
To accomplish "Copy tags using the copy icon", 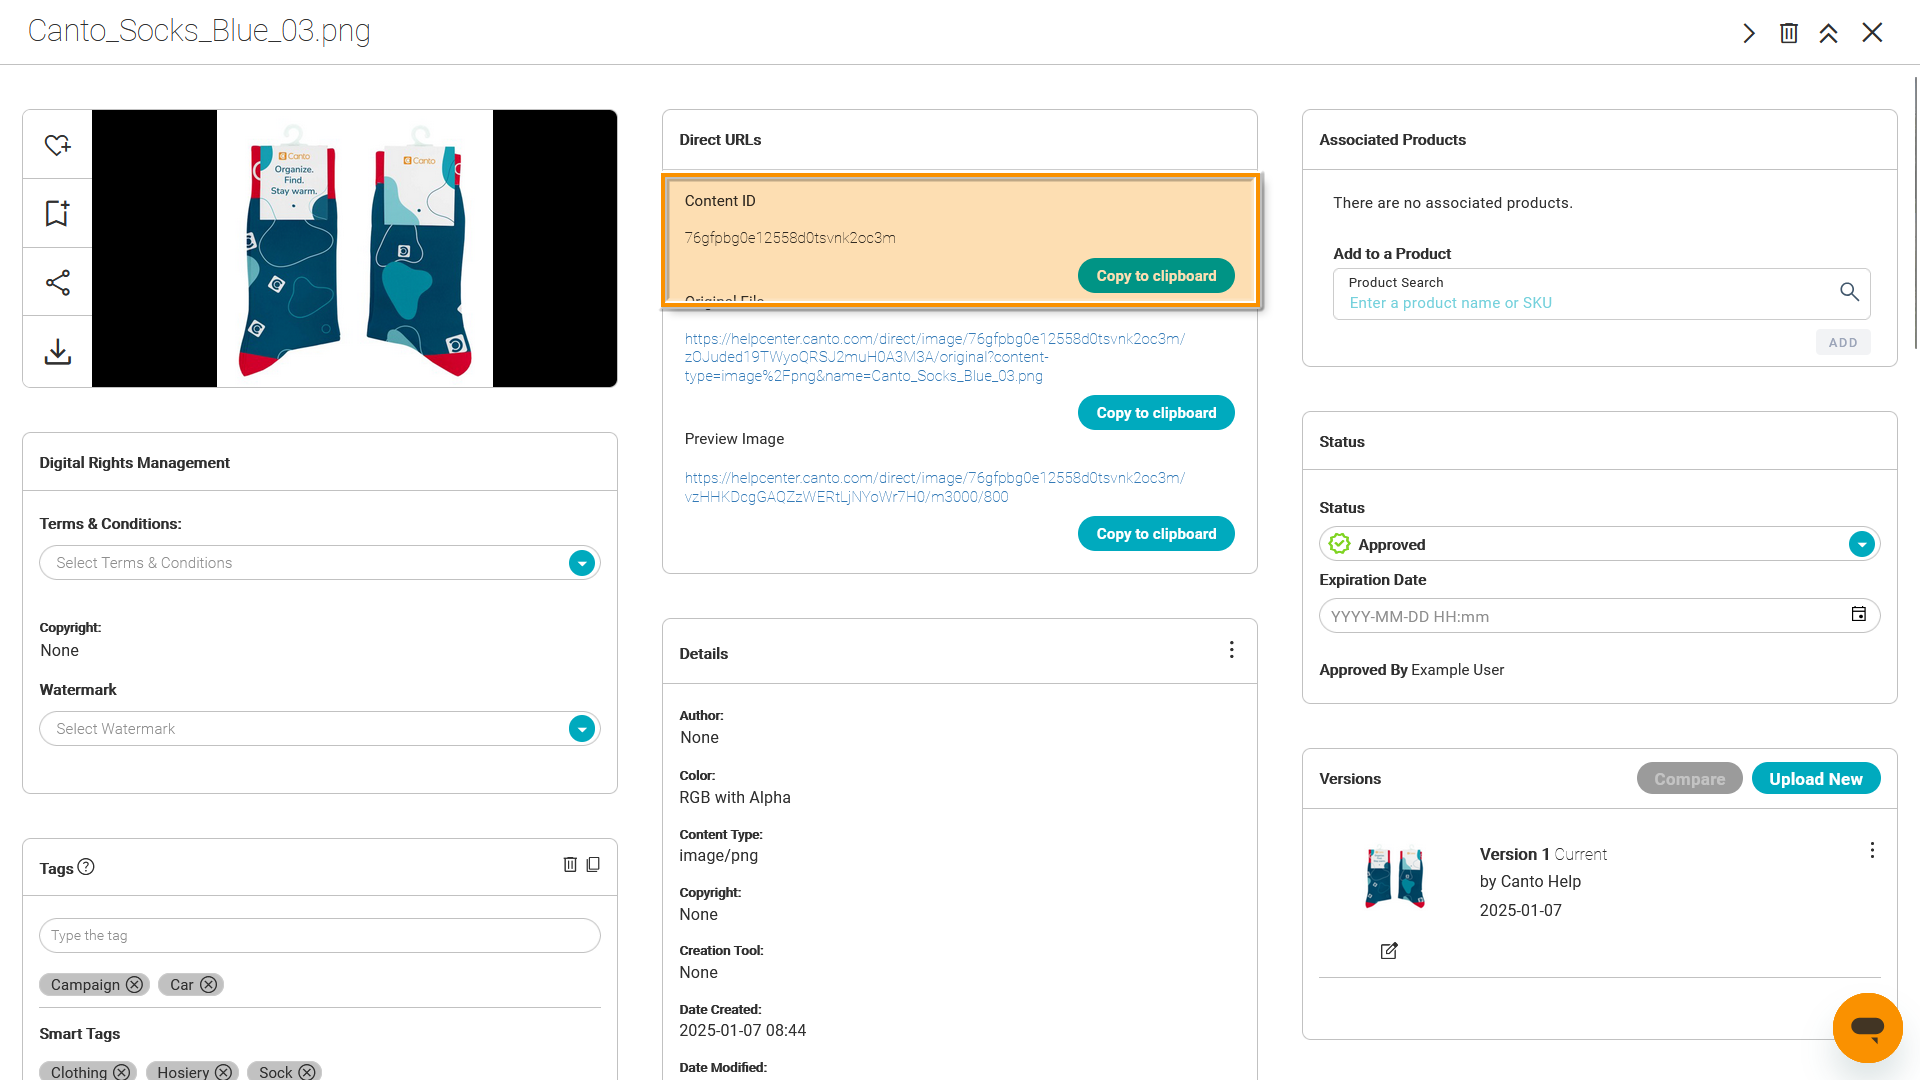I will click(593, 864).
